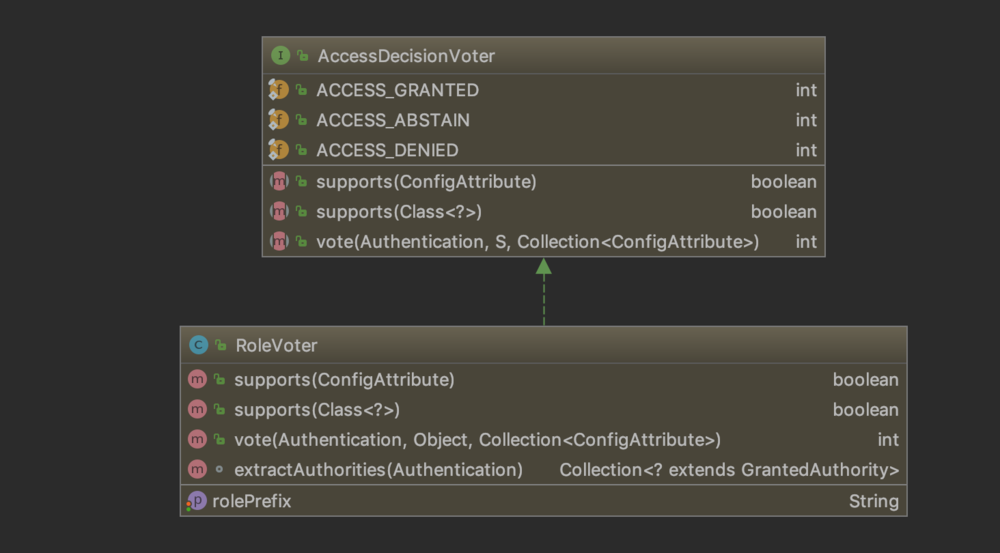
Task: Click the method icon of AccessDecisionVoter vote
Action: [279, 242]
